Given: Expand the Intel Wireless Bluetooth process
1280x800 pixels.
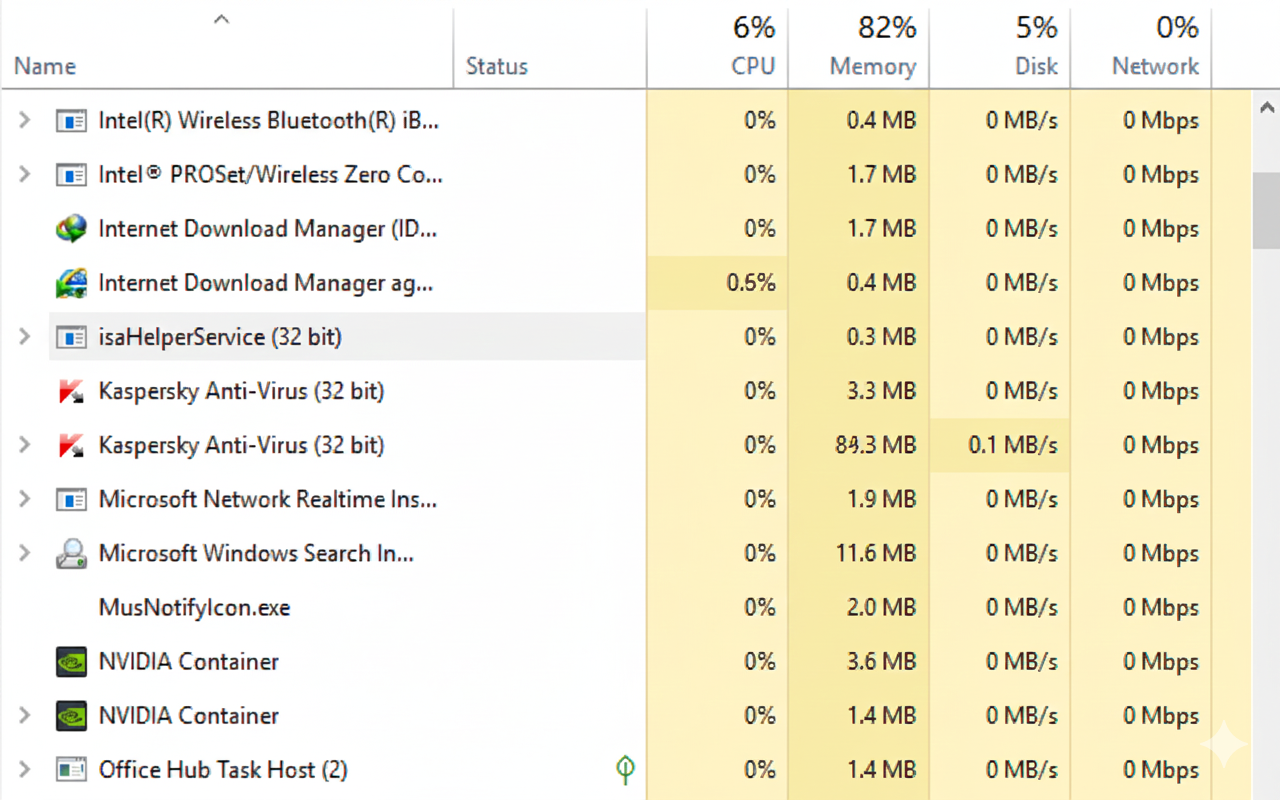Looking at the screenshot, I should click(x=25, y=121).
